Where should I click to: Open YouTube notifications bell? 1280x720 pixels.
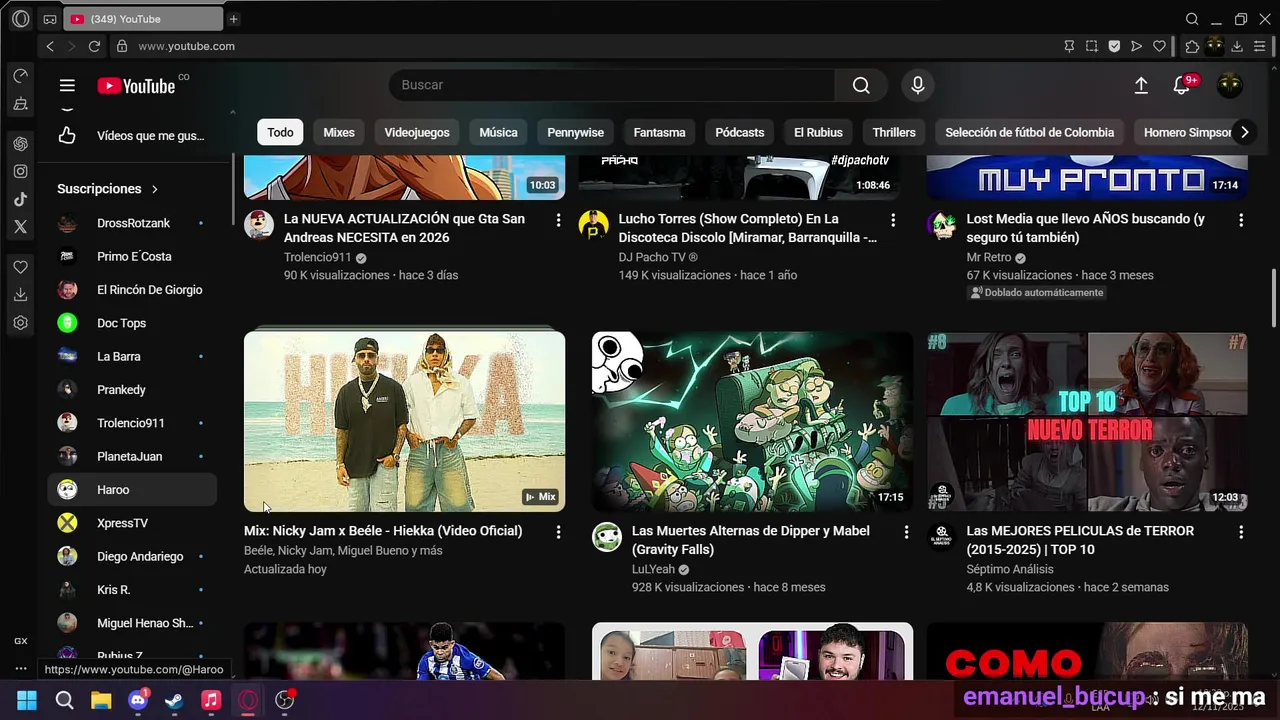pyautogui.click(x=1182, y=86)
